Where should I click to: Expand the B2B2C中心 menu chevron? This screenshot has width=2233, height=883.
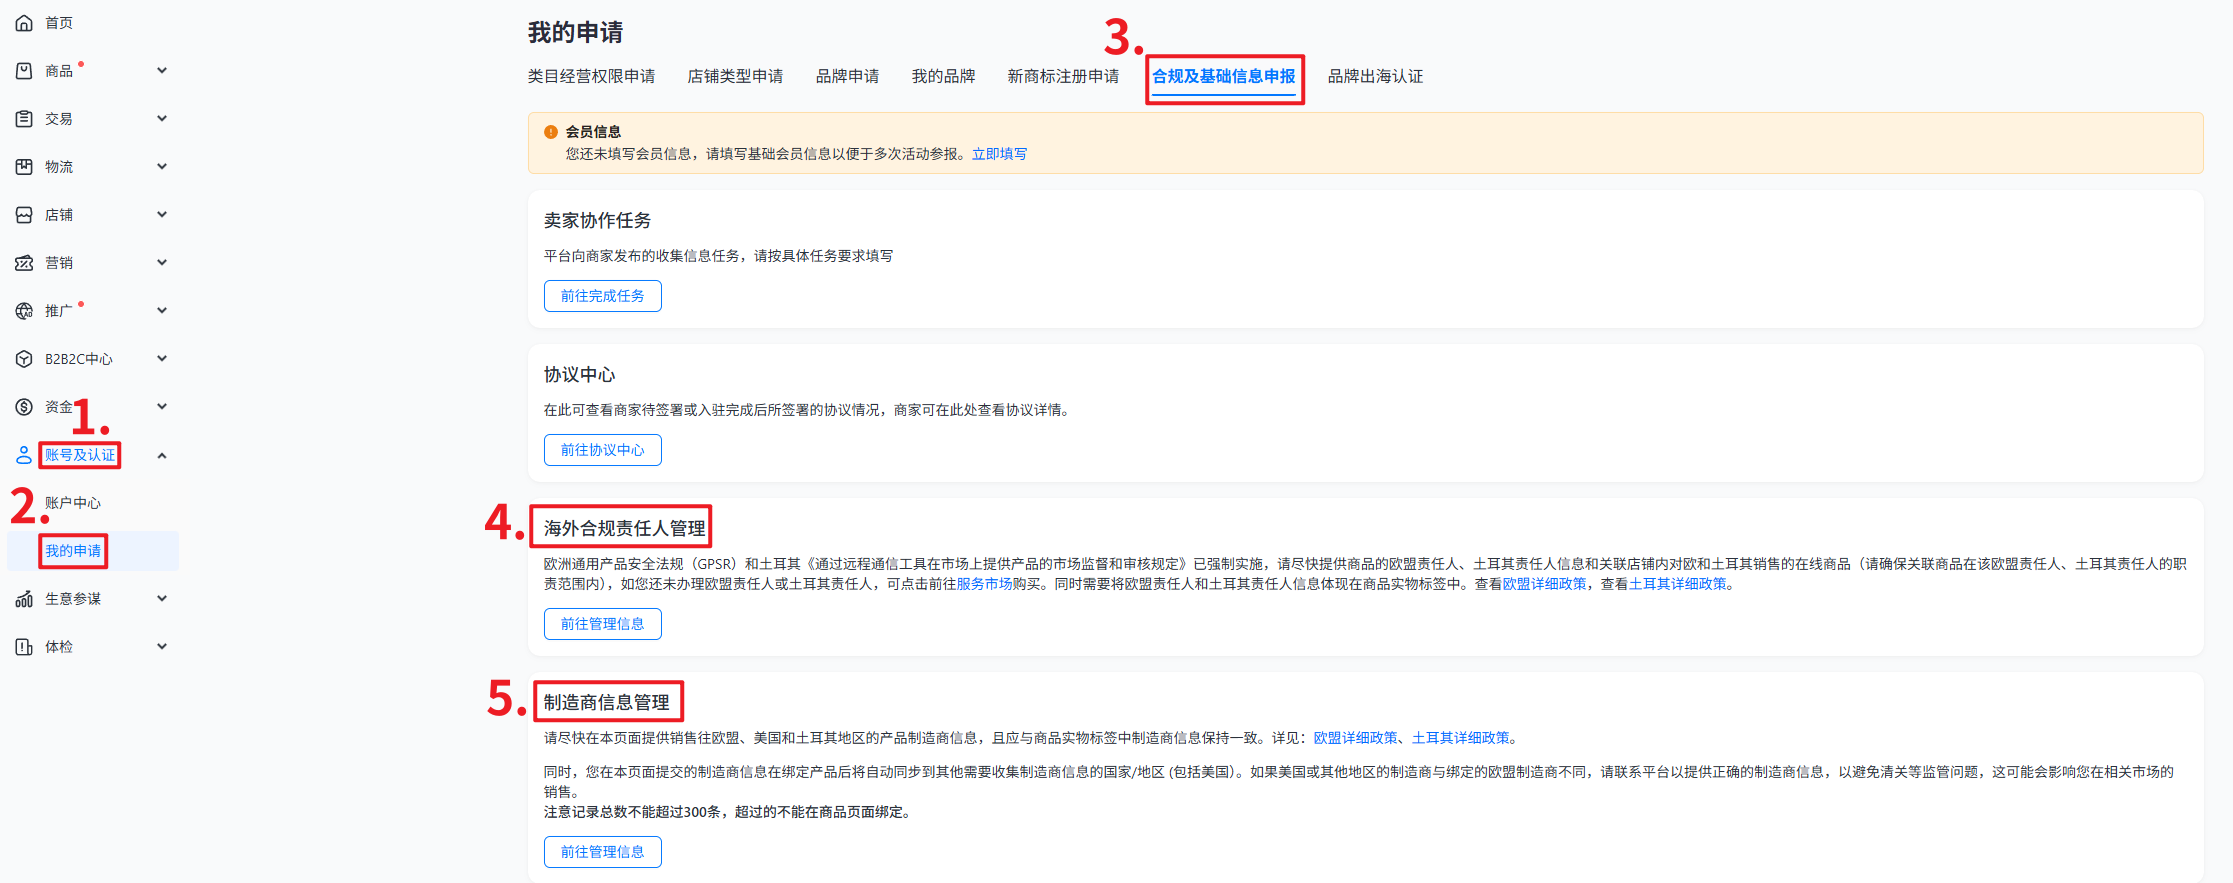162,359
